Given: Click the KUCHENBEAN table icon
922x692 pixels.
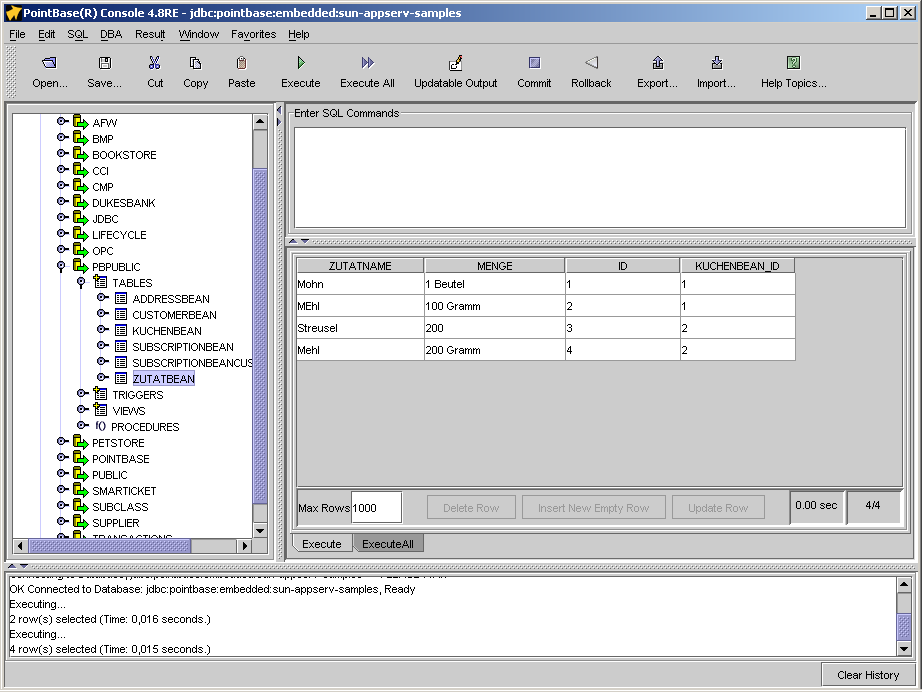Looking at the screenshot, I should click(x=121, y=330).
